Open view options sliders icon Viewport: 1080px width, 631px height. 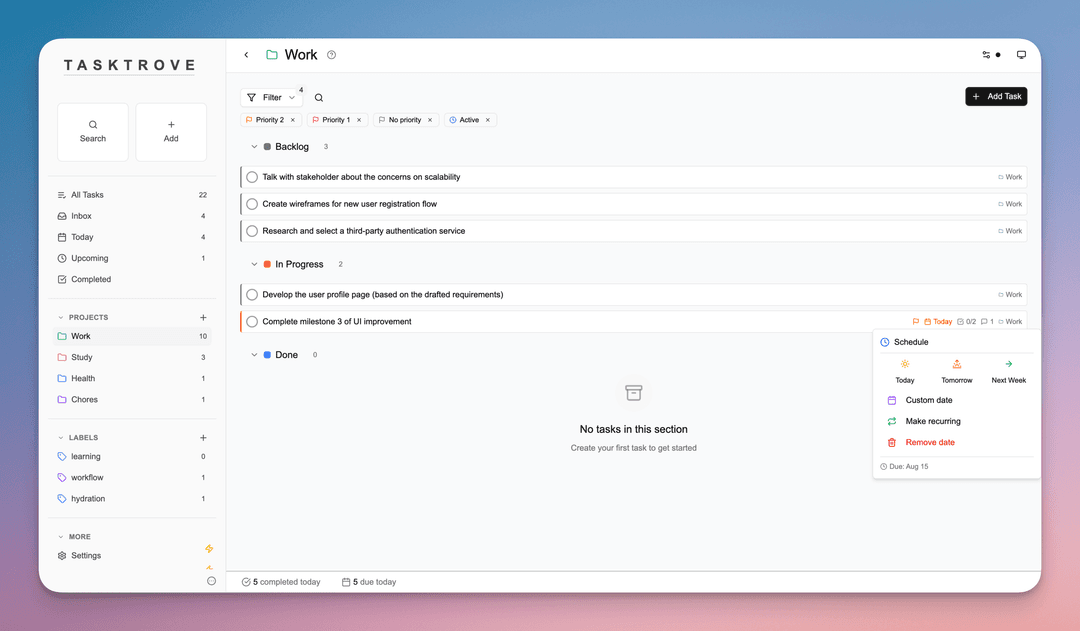click(x=986, y=54)
